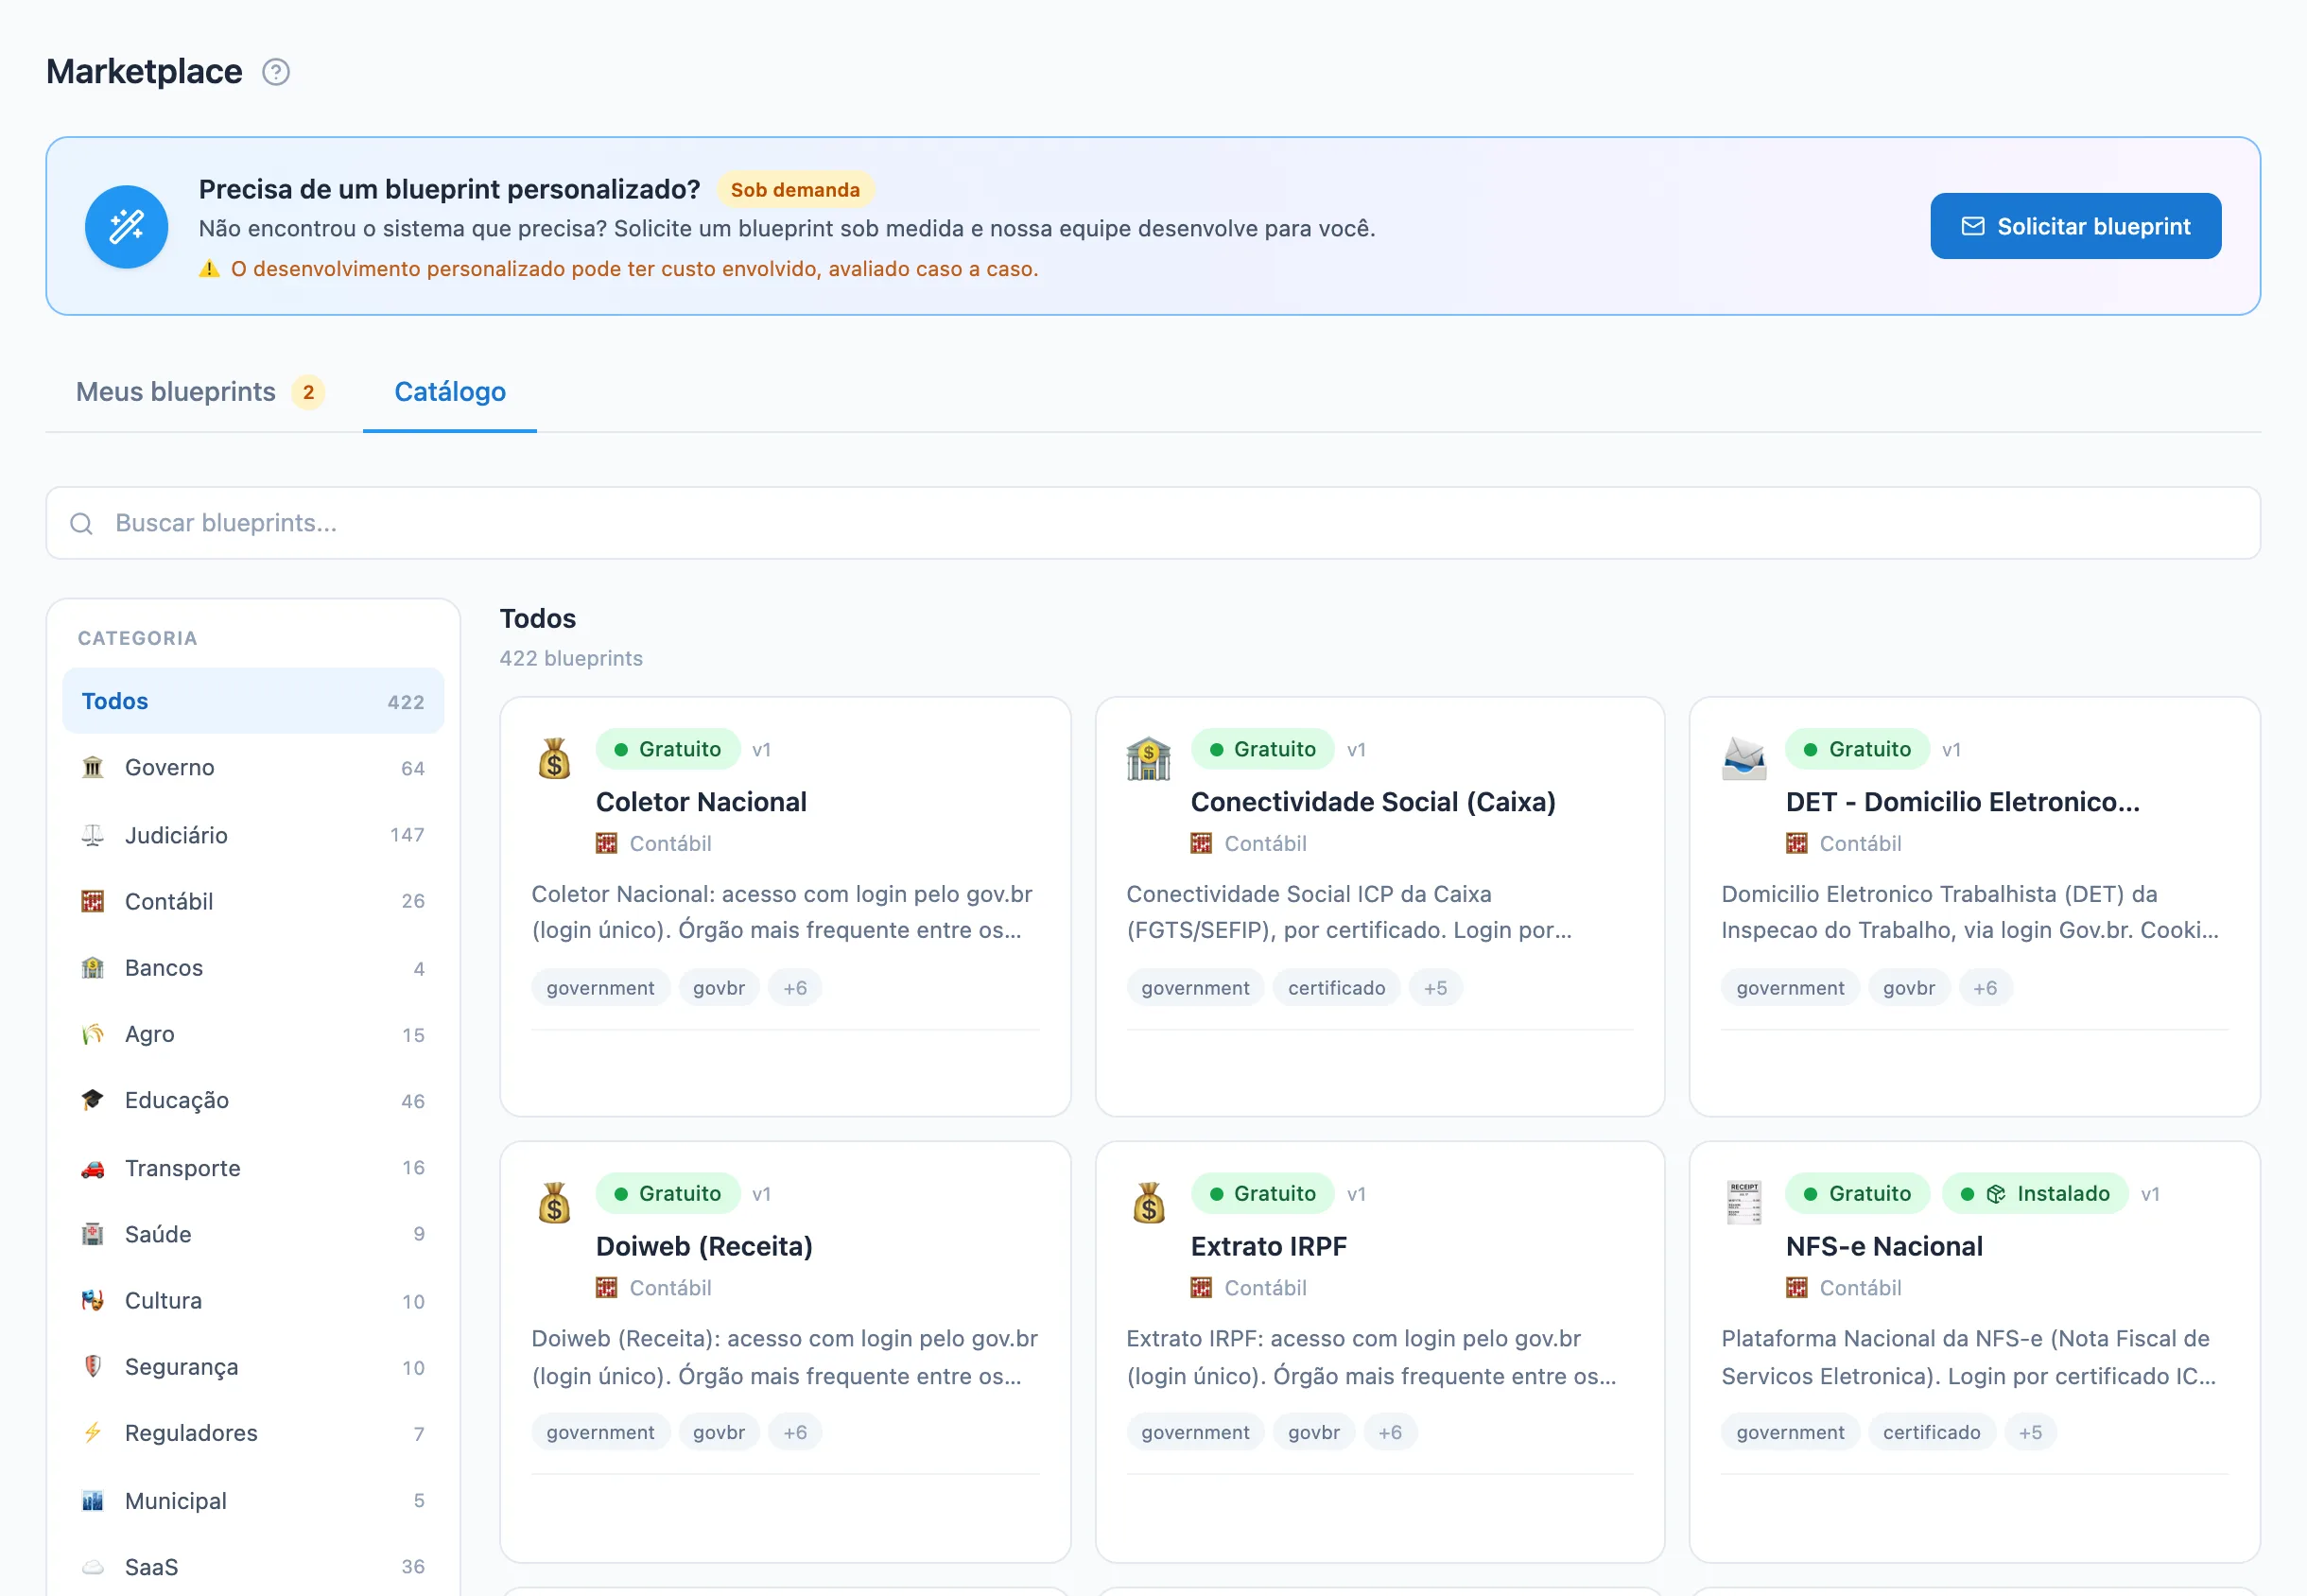Click the Sob demanda badge
This screenshot has width=2307, height=1596.
click(795, 190)
